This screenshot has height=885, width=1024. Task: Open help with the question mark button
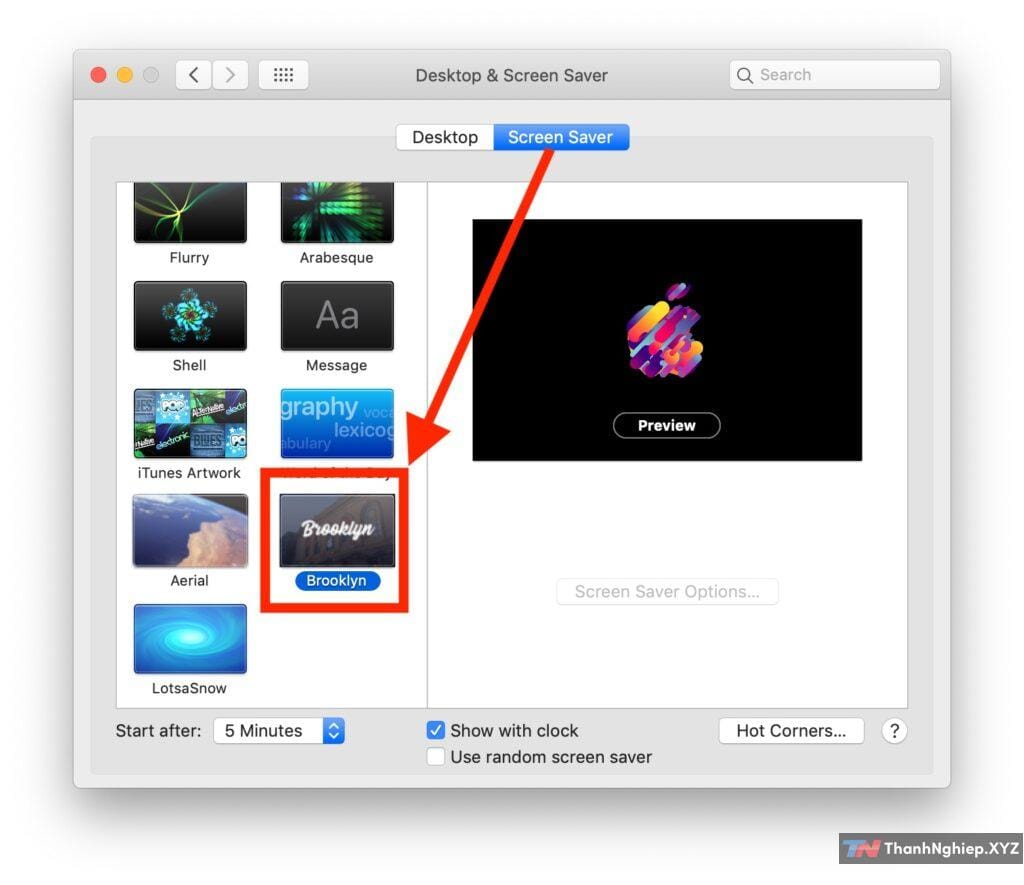coord(894,730)
